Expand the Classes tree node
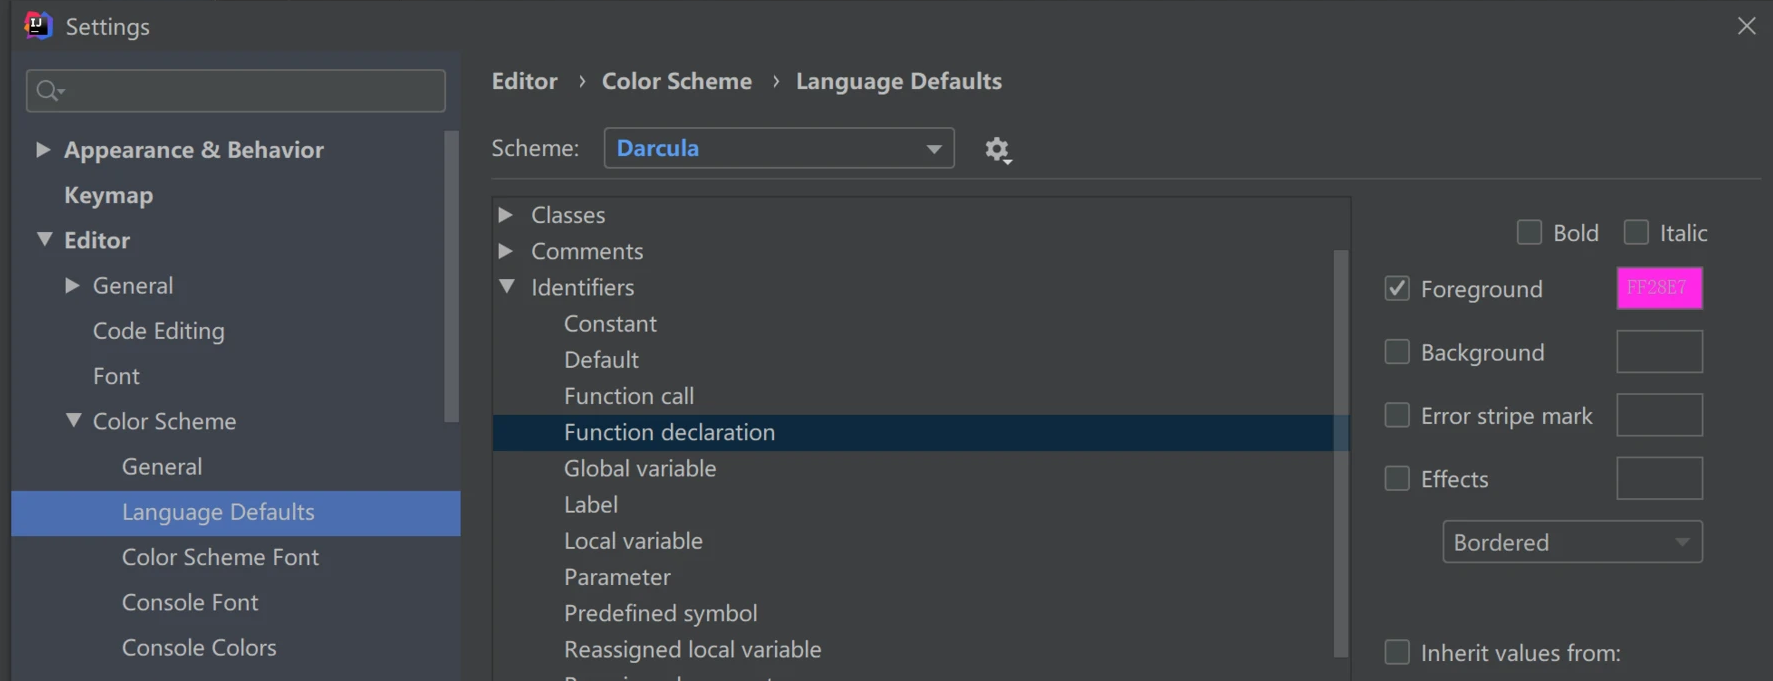 (x=506, y=215)
